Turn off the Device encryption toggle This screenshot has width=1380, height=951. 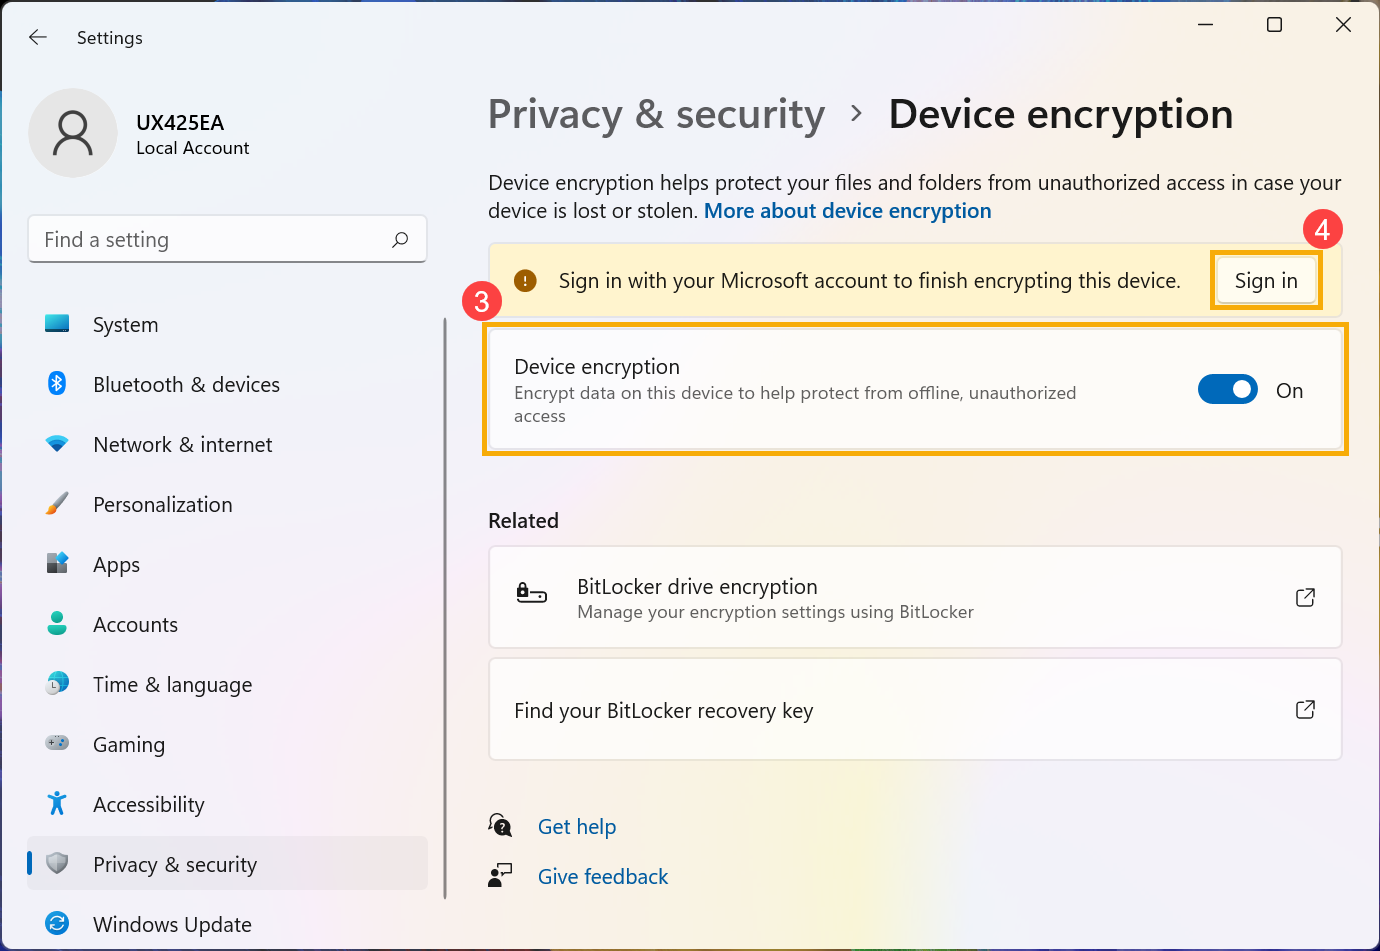pos(1228,390)
